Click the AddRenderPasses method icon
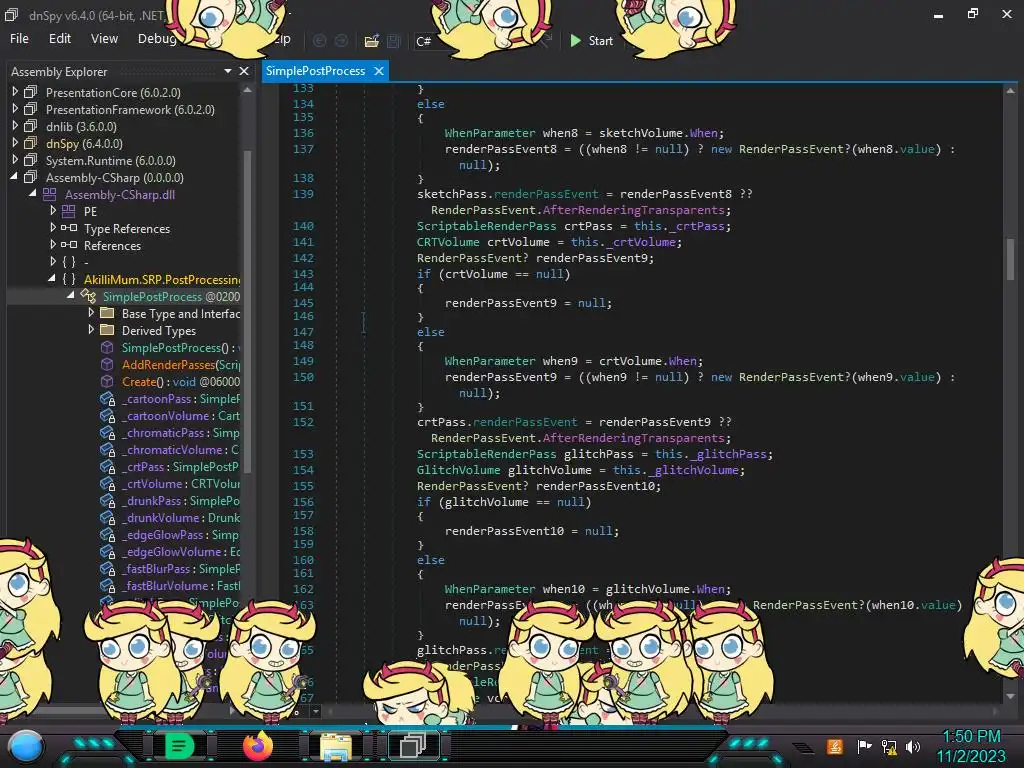 107,364
